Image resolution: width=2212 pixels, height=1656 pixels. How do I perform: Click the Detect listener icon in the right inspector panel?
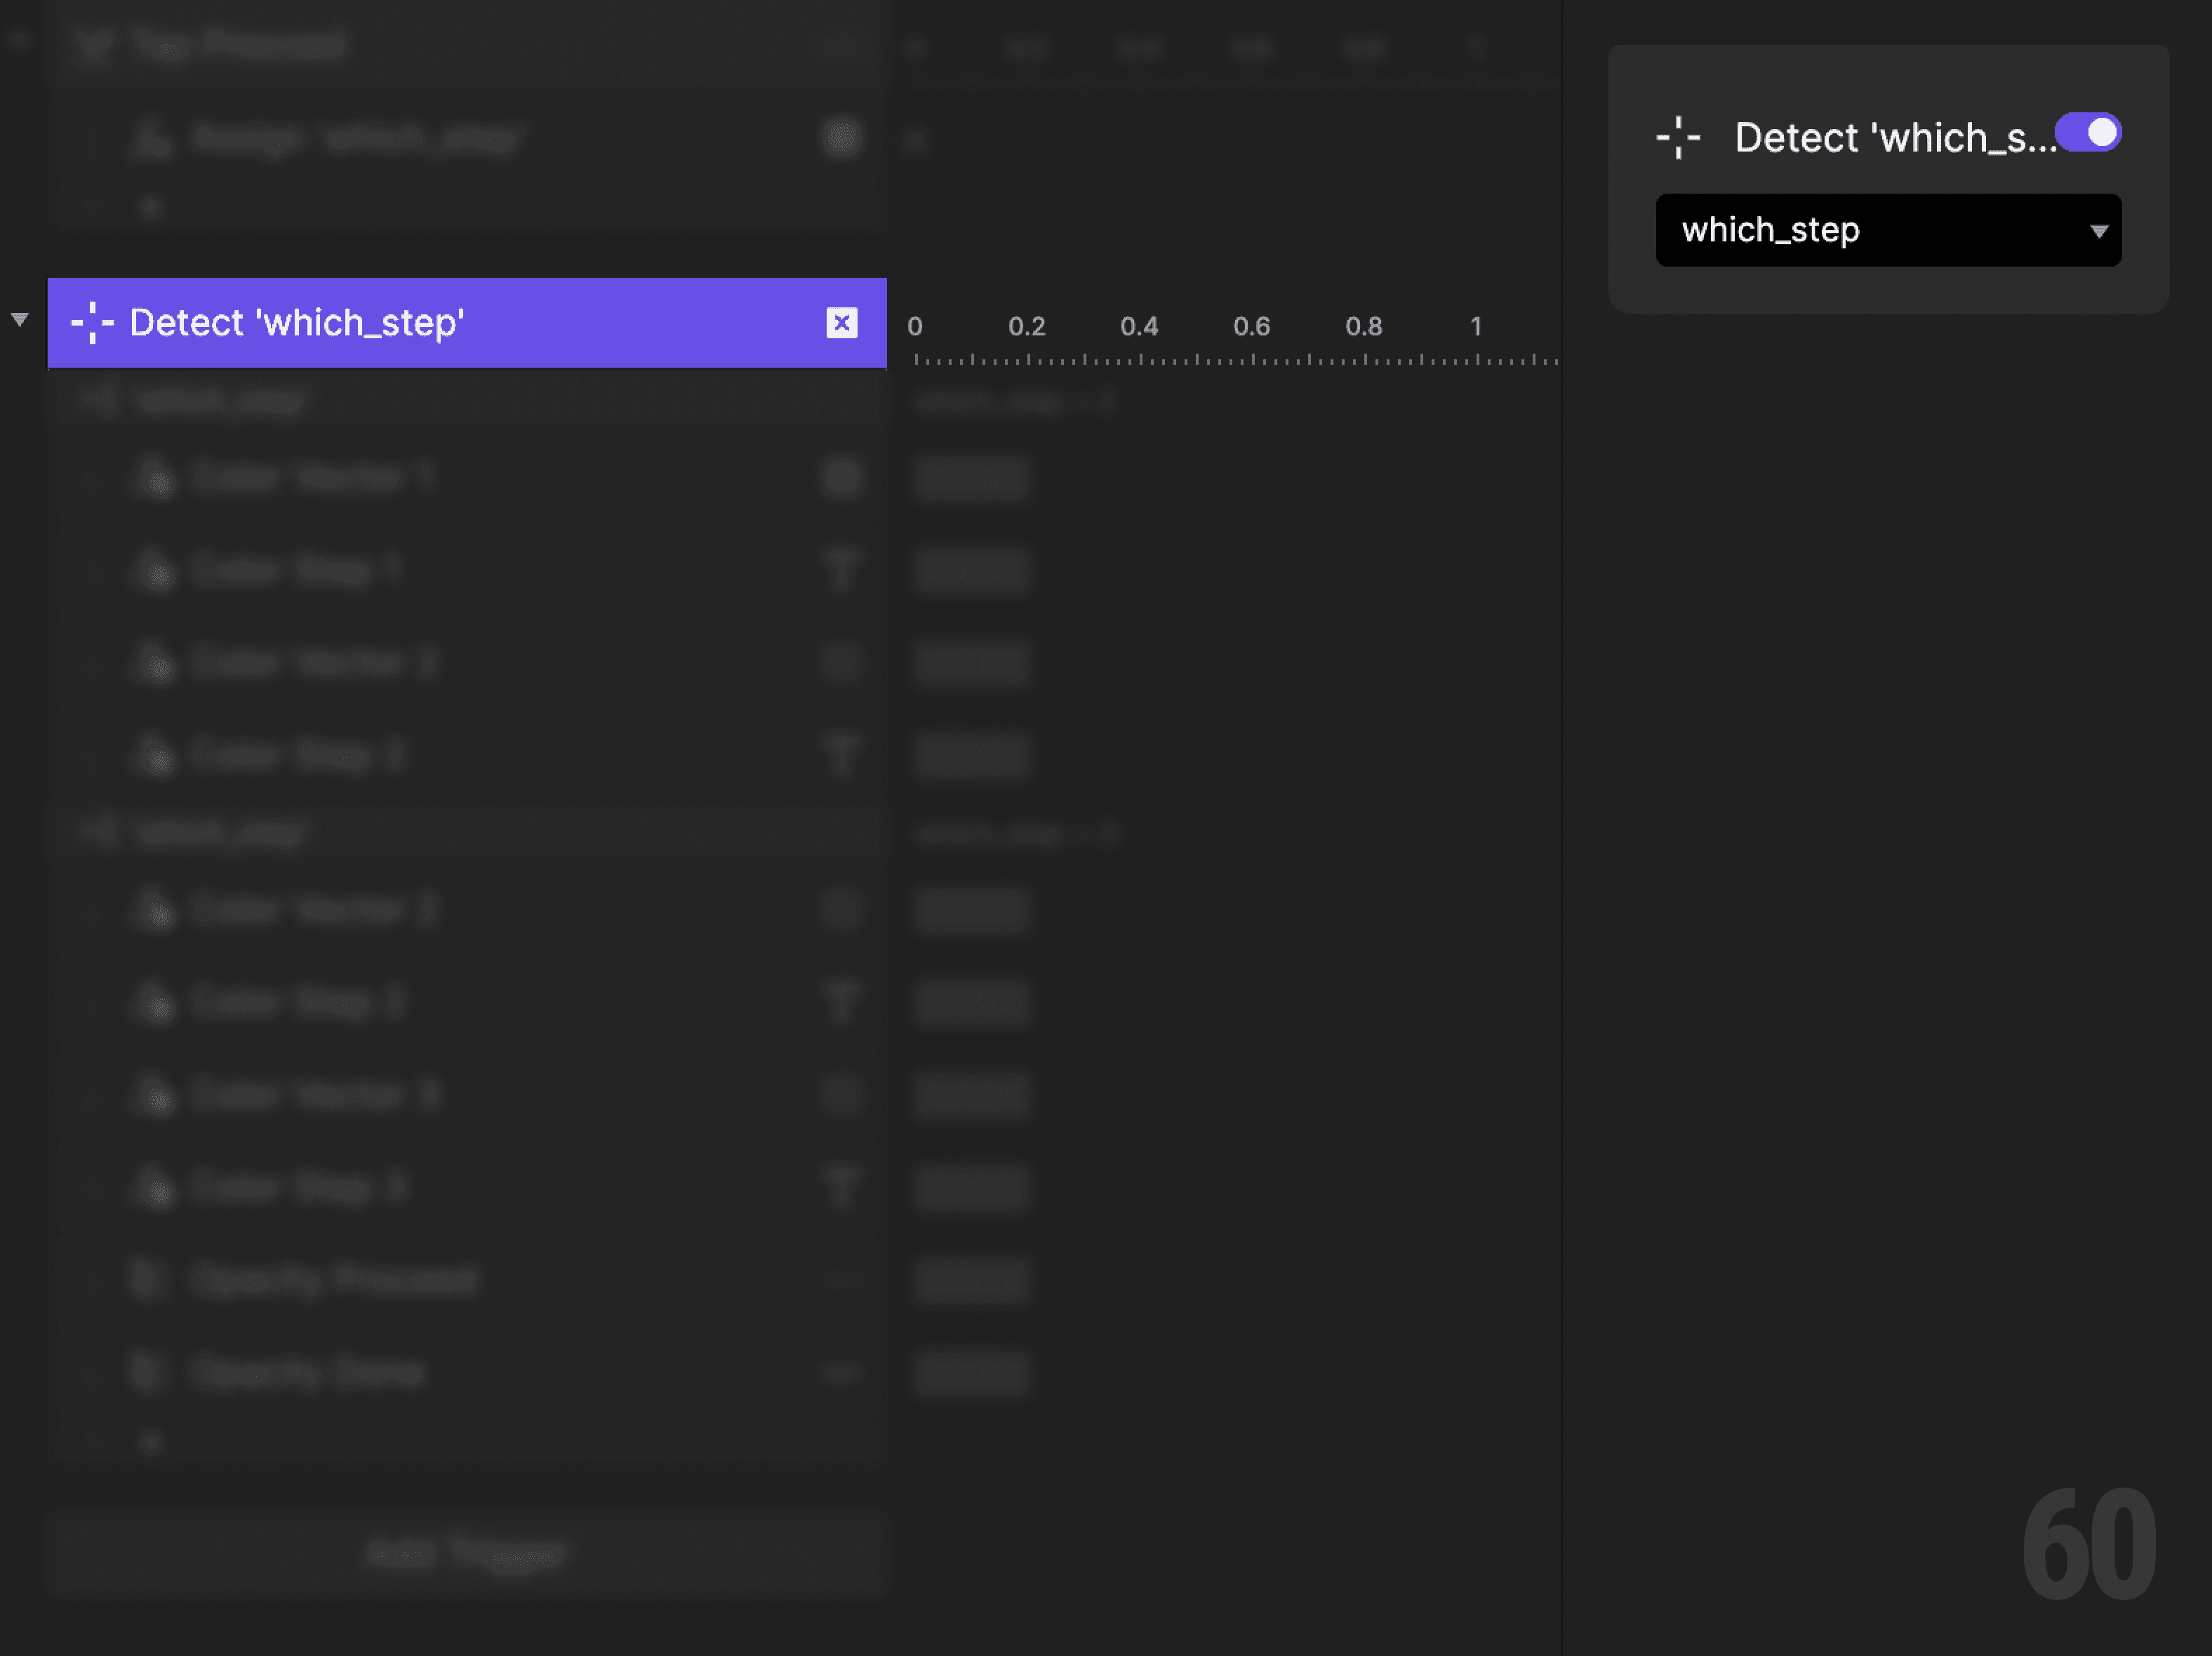[x=1678, y=138]
